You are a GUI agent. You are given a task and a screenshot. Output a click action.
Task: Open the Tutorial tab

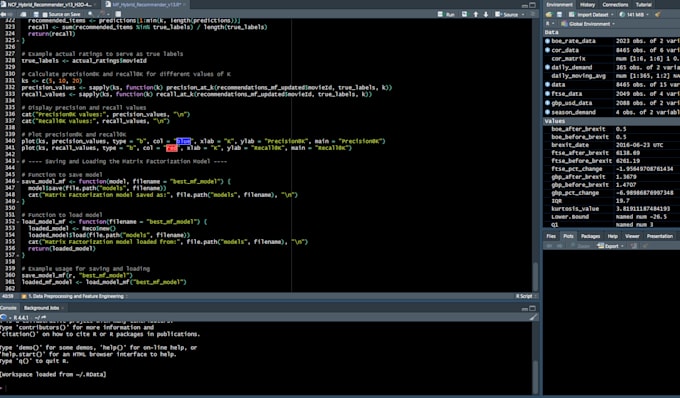click(x=644, y=4)
